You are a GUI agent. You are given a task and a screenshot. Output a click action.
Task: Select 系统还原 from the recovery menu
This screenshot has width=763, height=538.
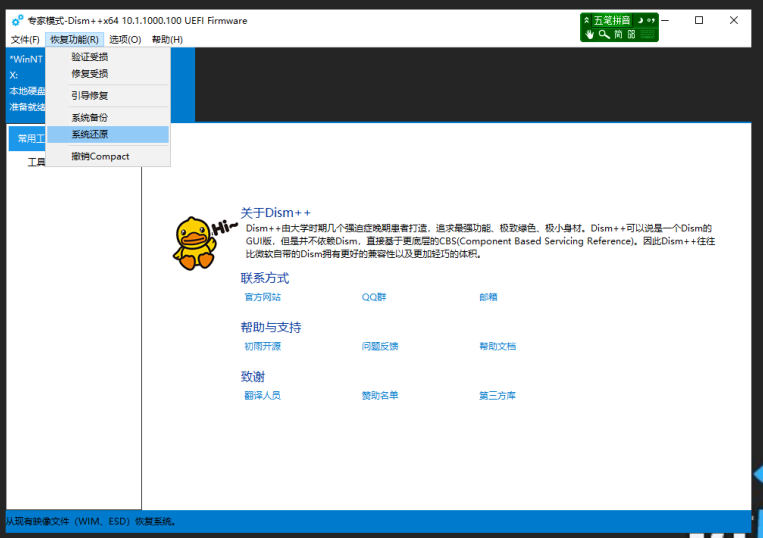tap(90, 134)
